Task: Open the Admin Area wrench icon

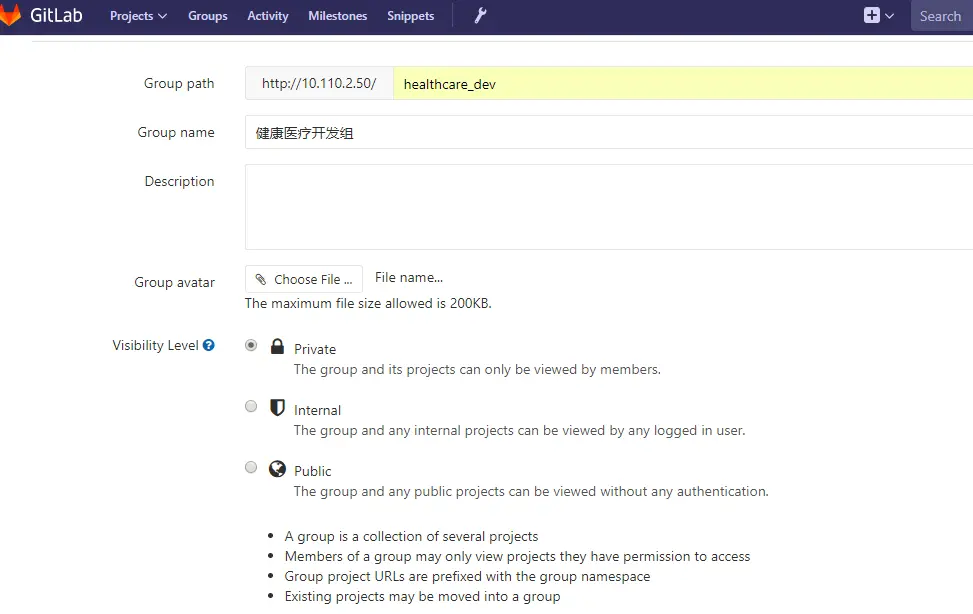Action: (478, 15)
